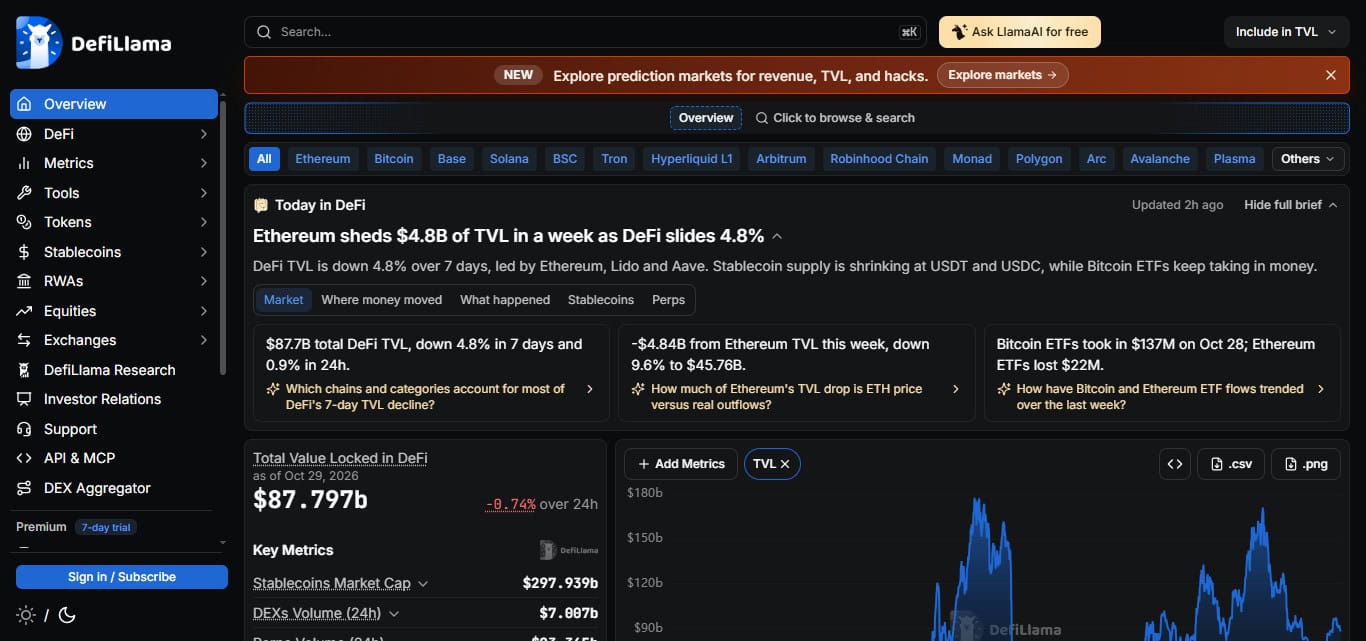Open DEX Aggregator sidebar icon

tap(24, 488)
